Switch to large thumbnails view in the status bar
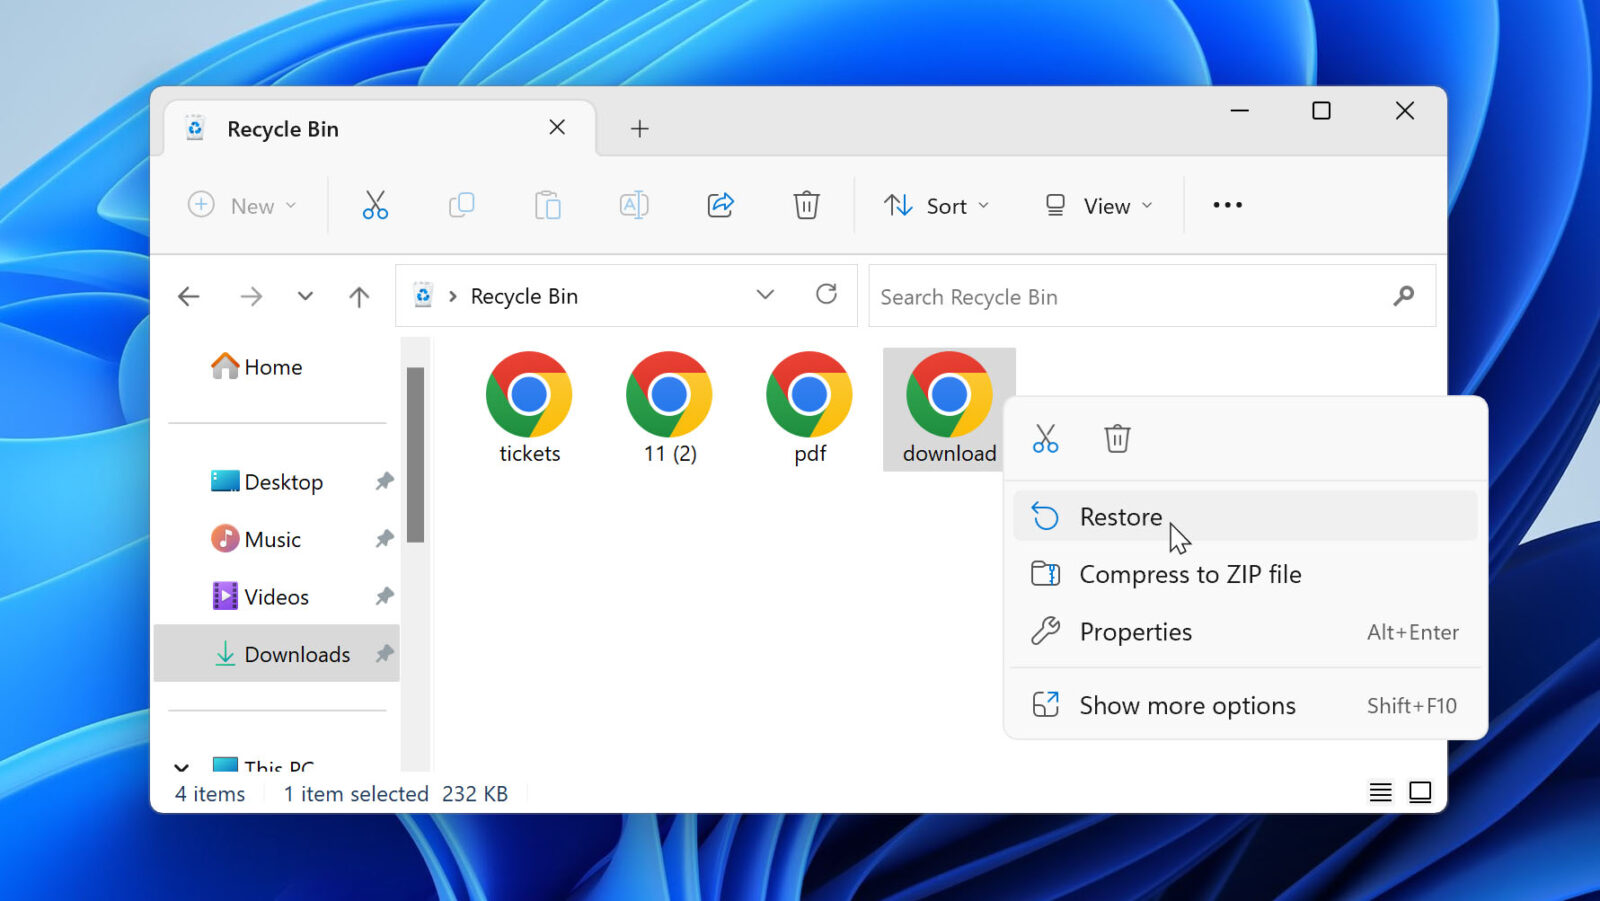This screenshot has height=901, width=1600. point(1421,791)
